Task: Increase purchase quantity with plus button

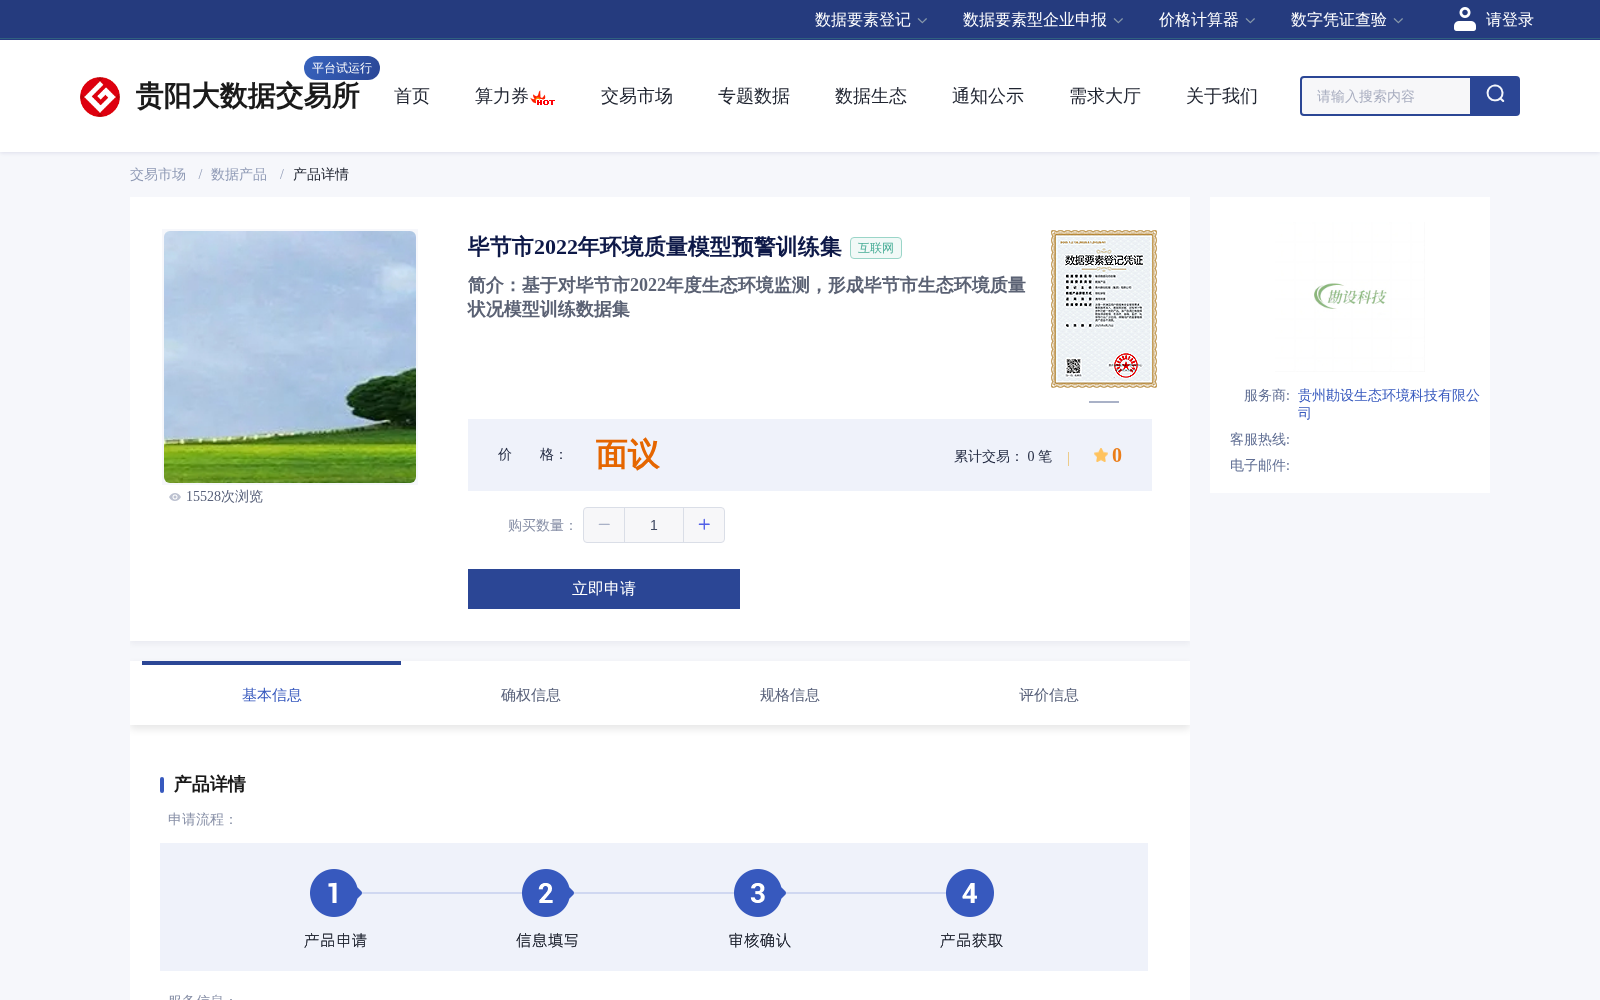Action: 704,525
